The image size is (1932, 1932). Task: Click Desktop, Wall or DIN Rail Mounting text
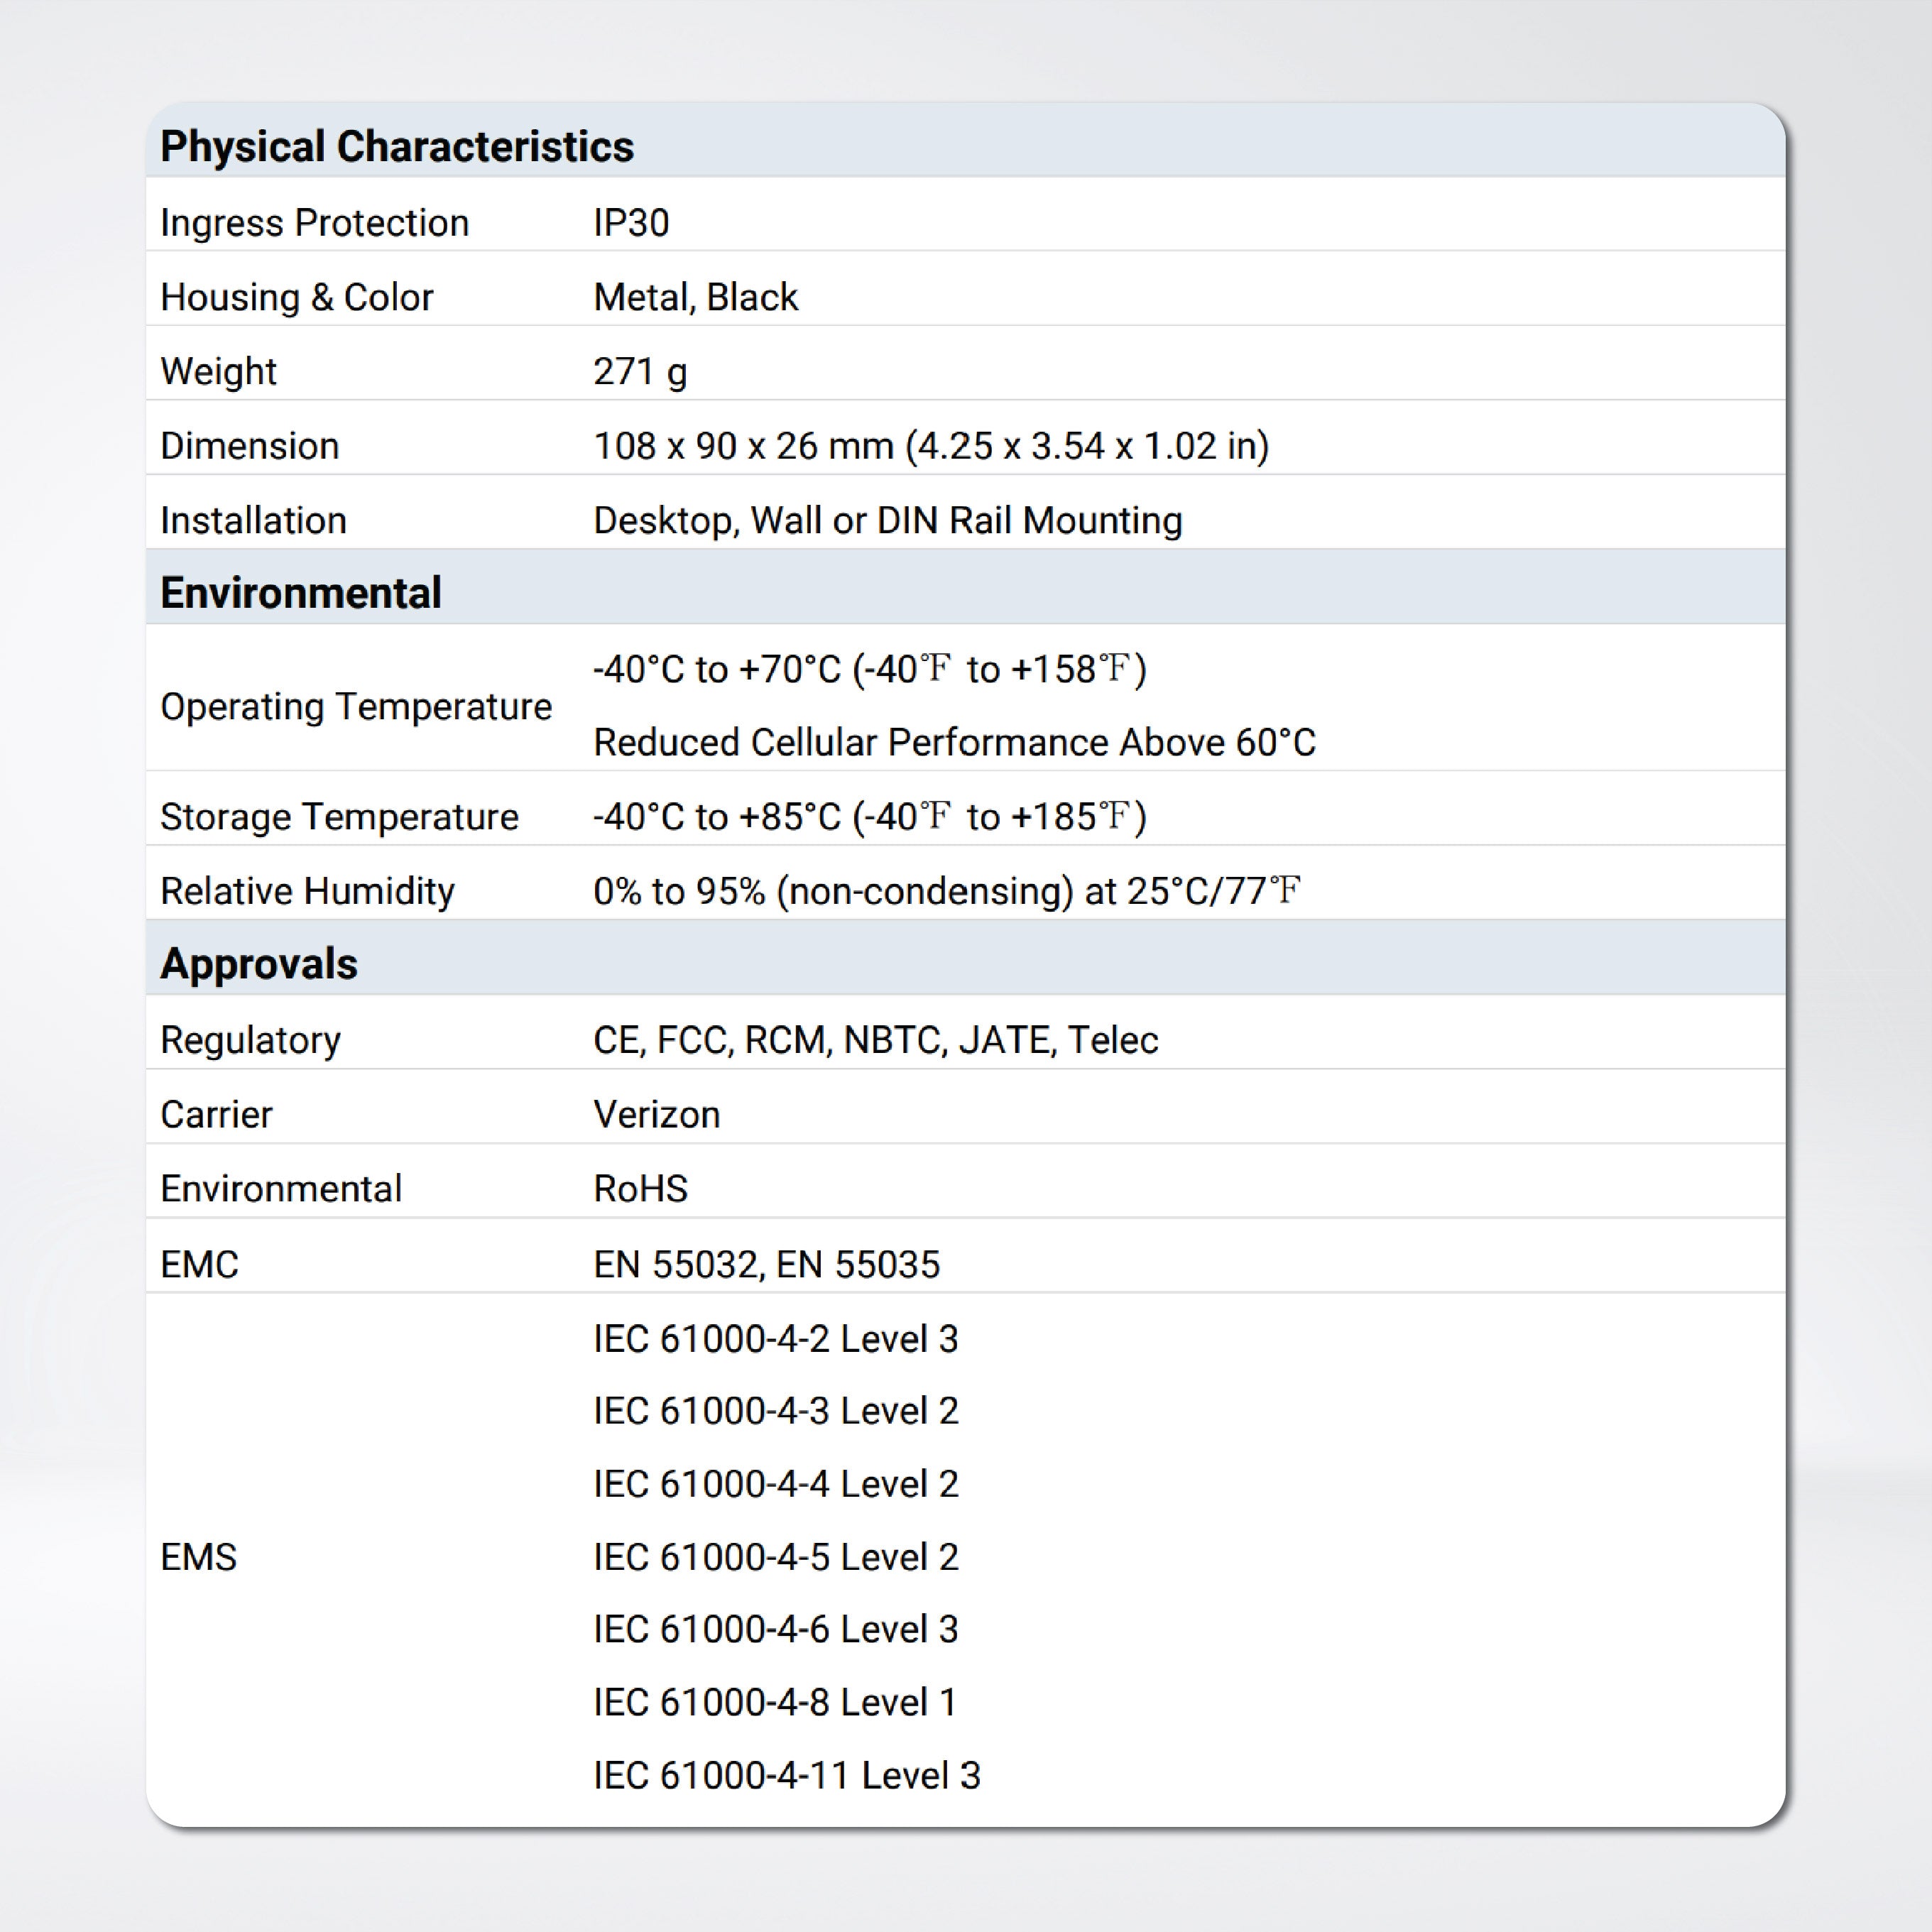pos(887,521)
